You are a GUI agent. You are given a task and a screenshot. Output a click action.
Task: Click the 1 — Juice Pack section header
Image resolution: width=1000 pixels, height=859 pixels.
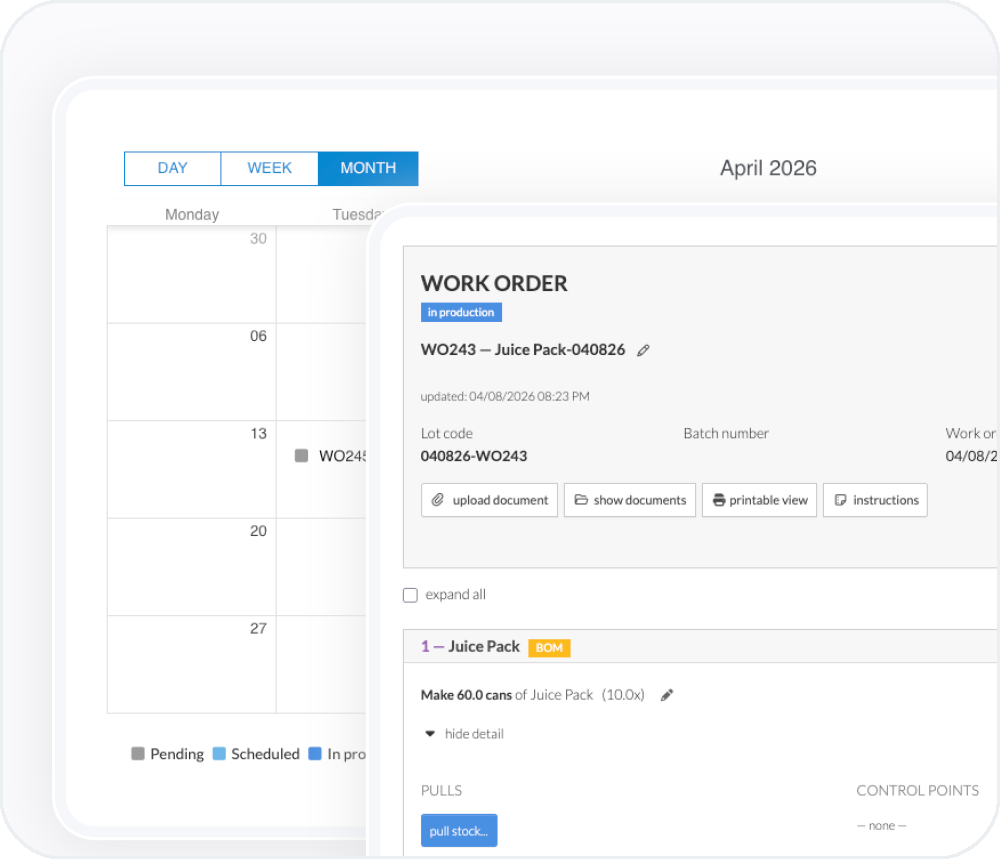click(x=700, y=647)
